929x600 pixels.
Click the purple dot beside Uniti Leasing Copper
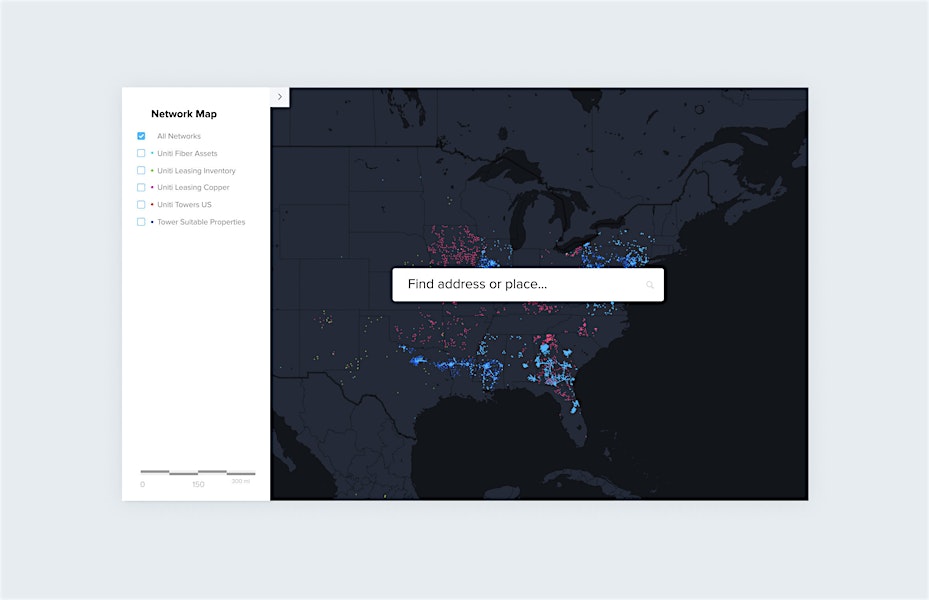(152, 188)
